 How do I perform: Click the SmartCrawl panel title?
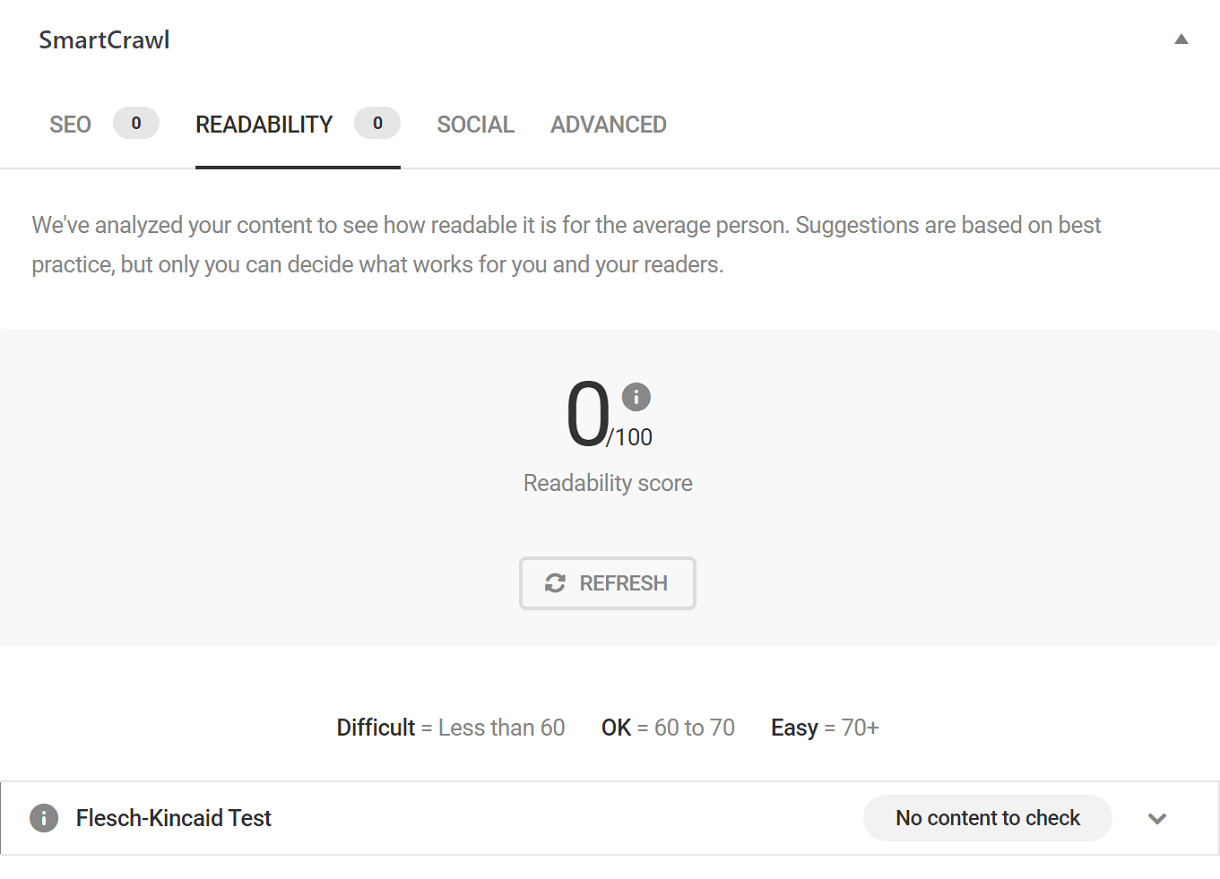pos(104,40)
